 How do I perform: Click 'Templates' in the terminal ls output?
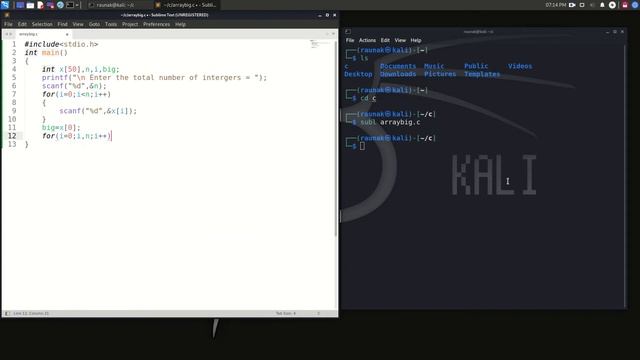tap(482, 74)
